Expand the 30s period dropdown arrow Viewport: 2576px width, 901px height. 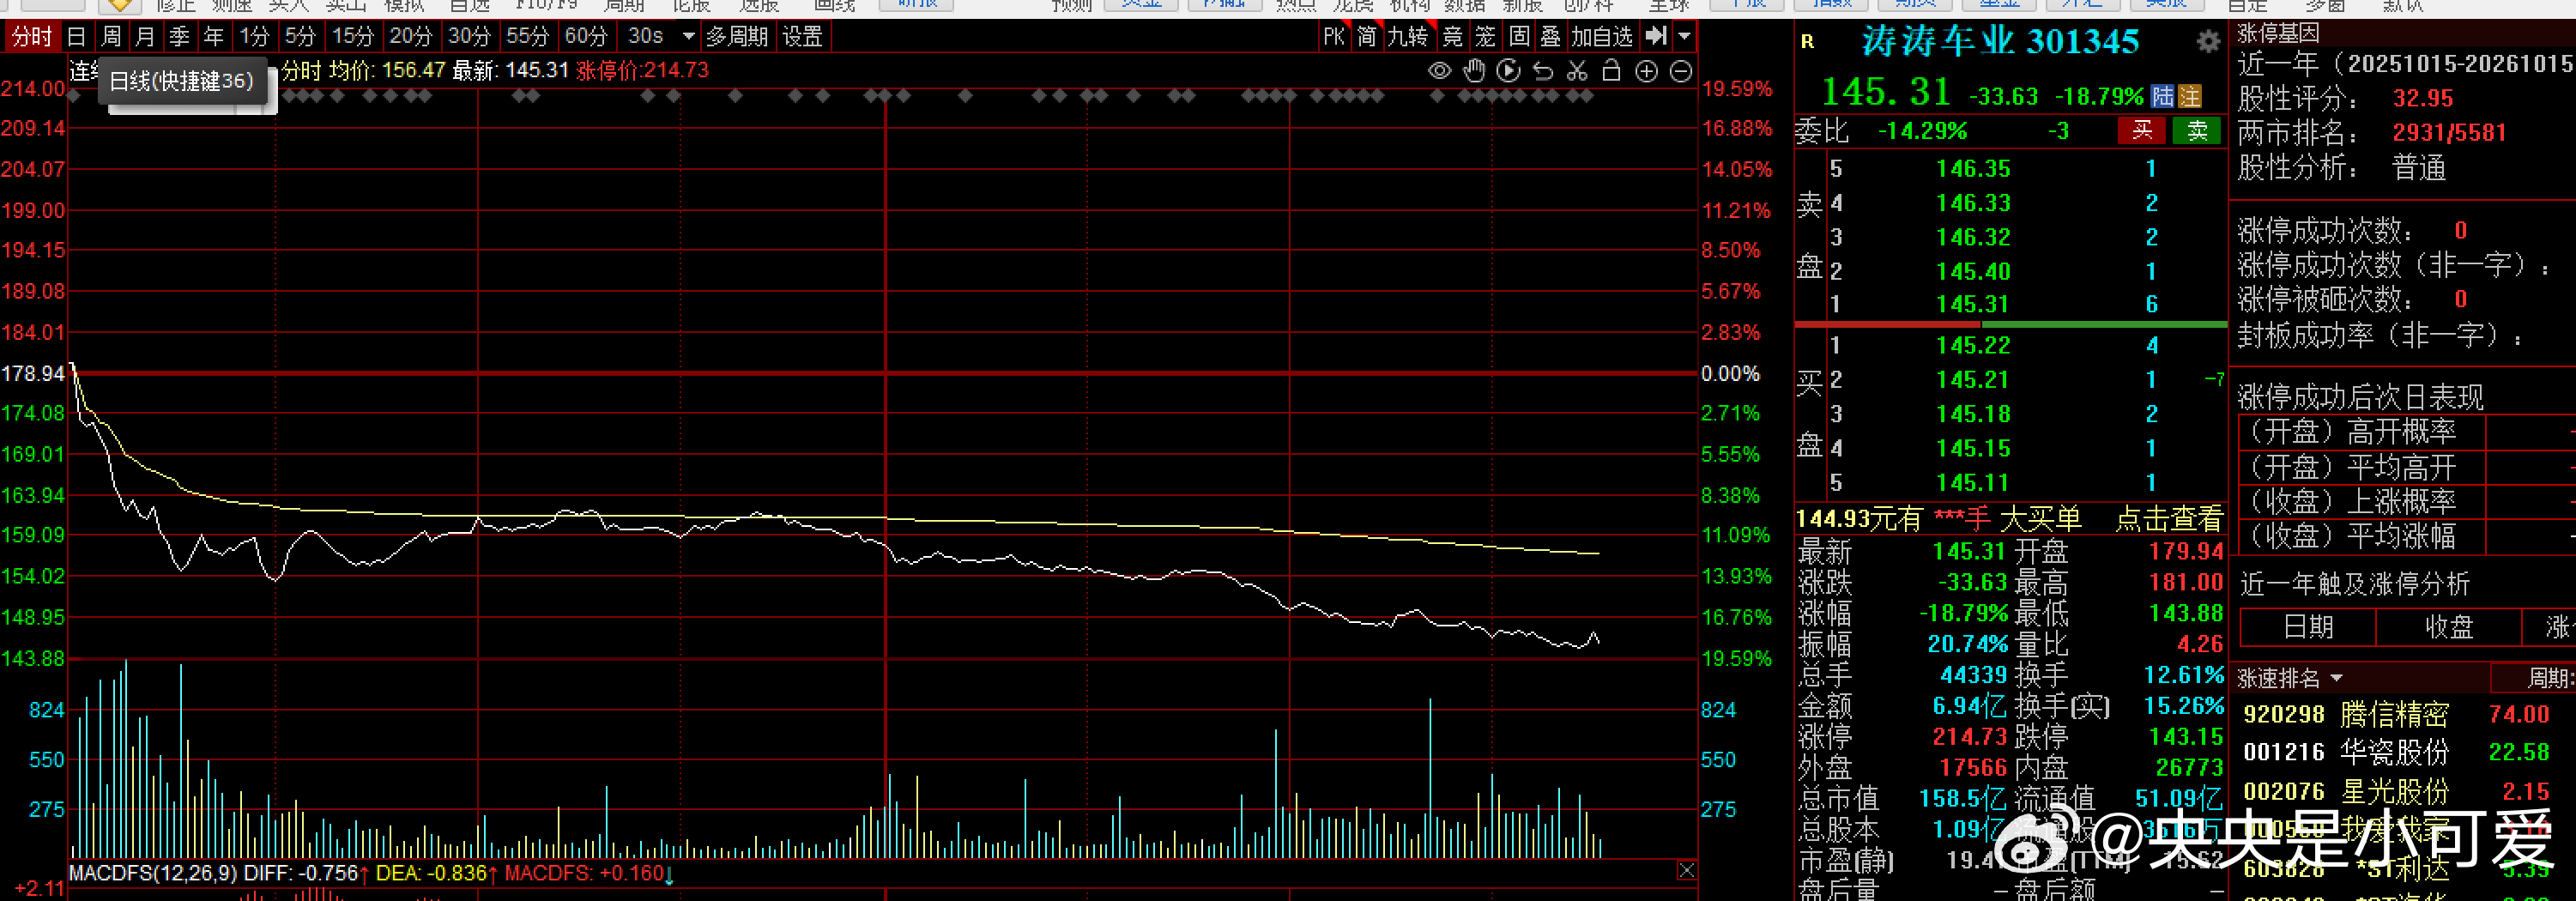point(688,37)
